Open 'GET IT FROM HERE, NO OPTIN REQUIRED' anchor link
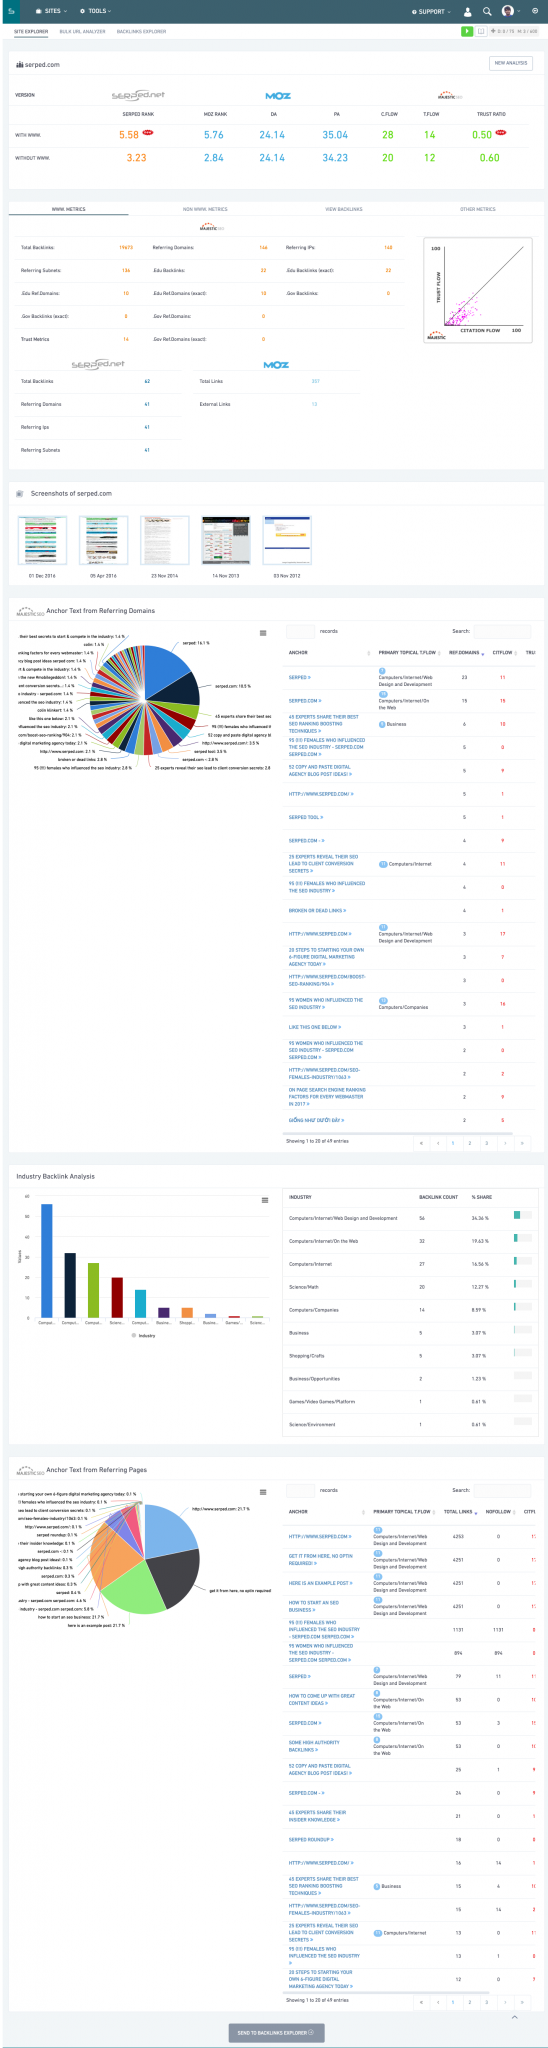 [x=321, y=1559]
